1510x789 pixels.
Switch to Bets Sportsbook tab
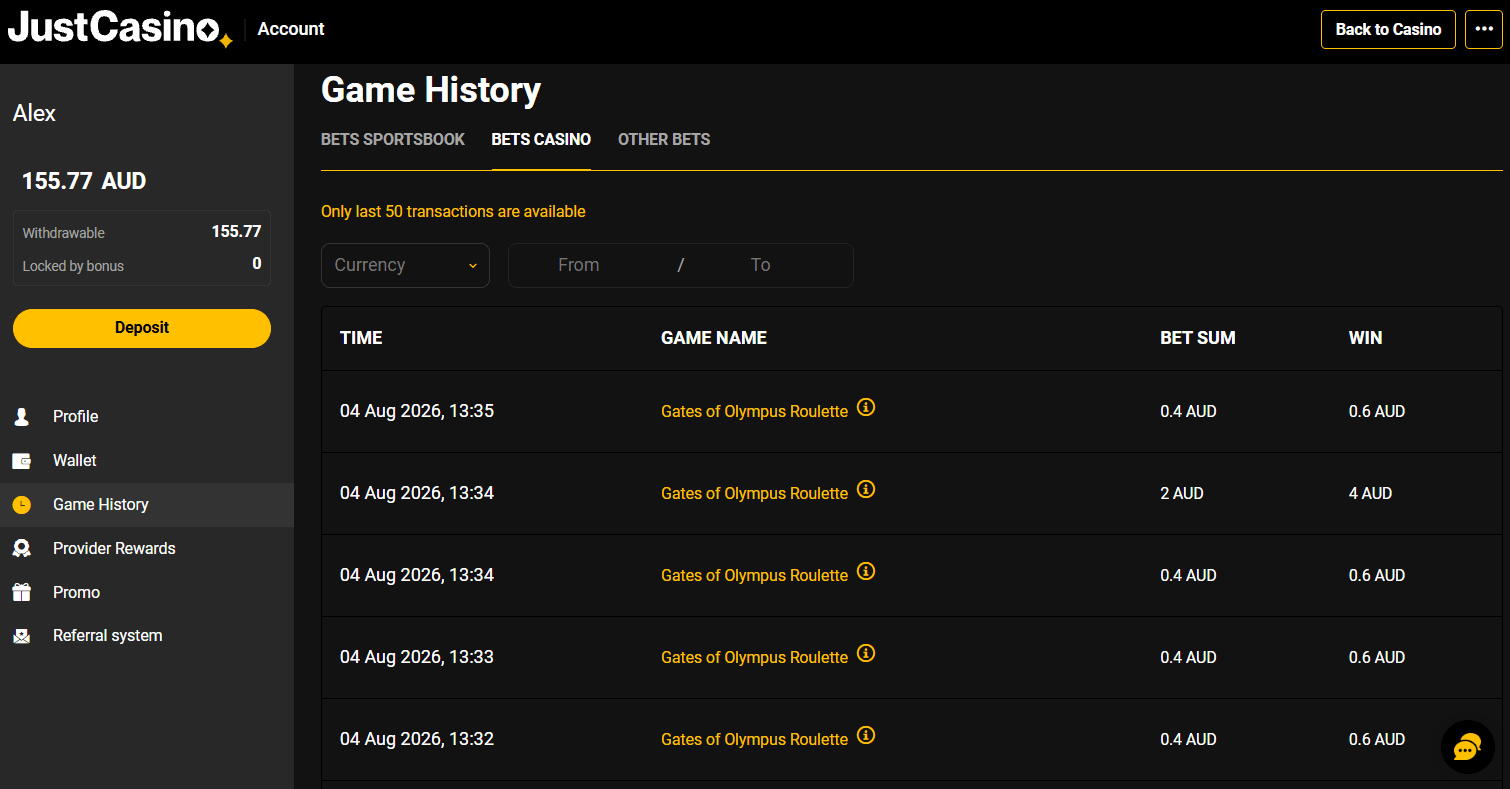coord(393,139)
